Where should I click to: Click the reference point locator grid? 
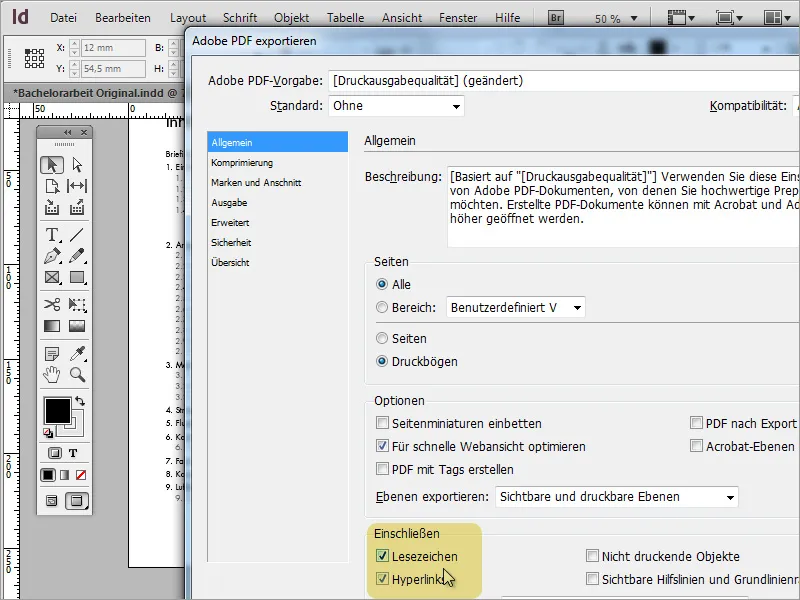coord(34,58)
